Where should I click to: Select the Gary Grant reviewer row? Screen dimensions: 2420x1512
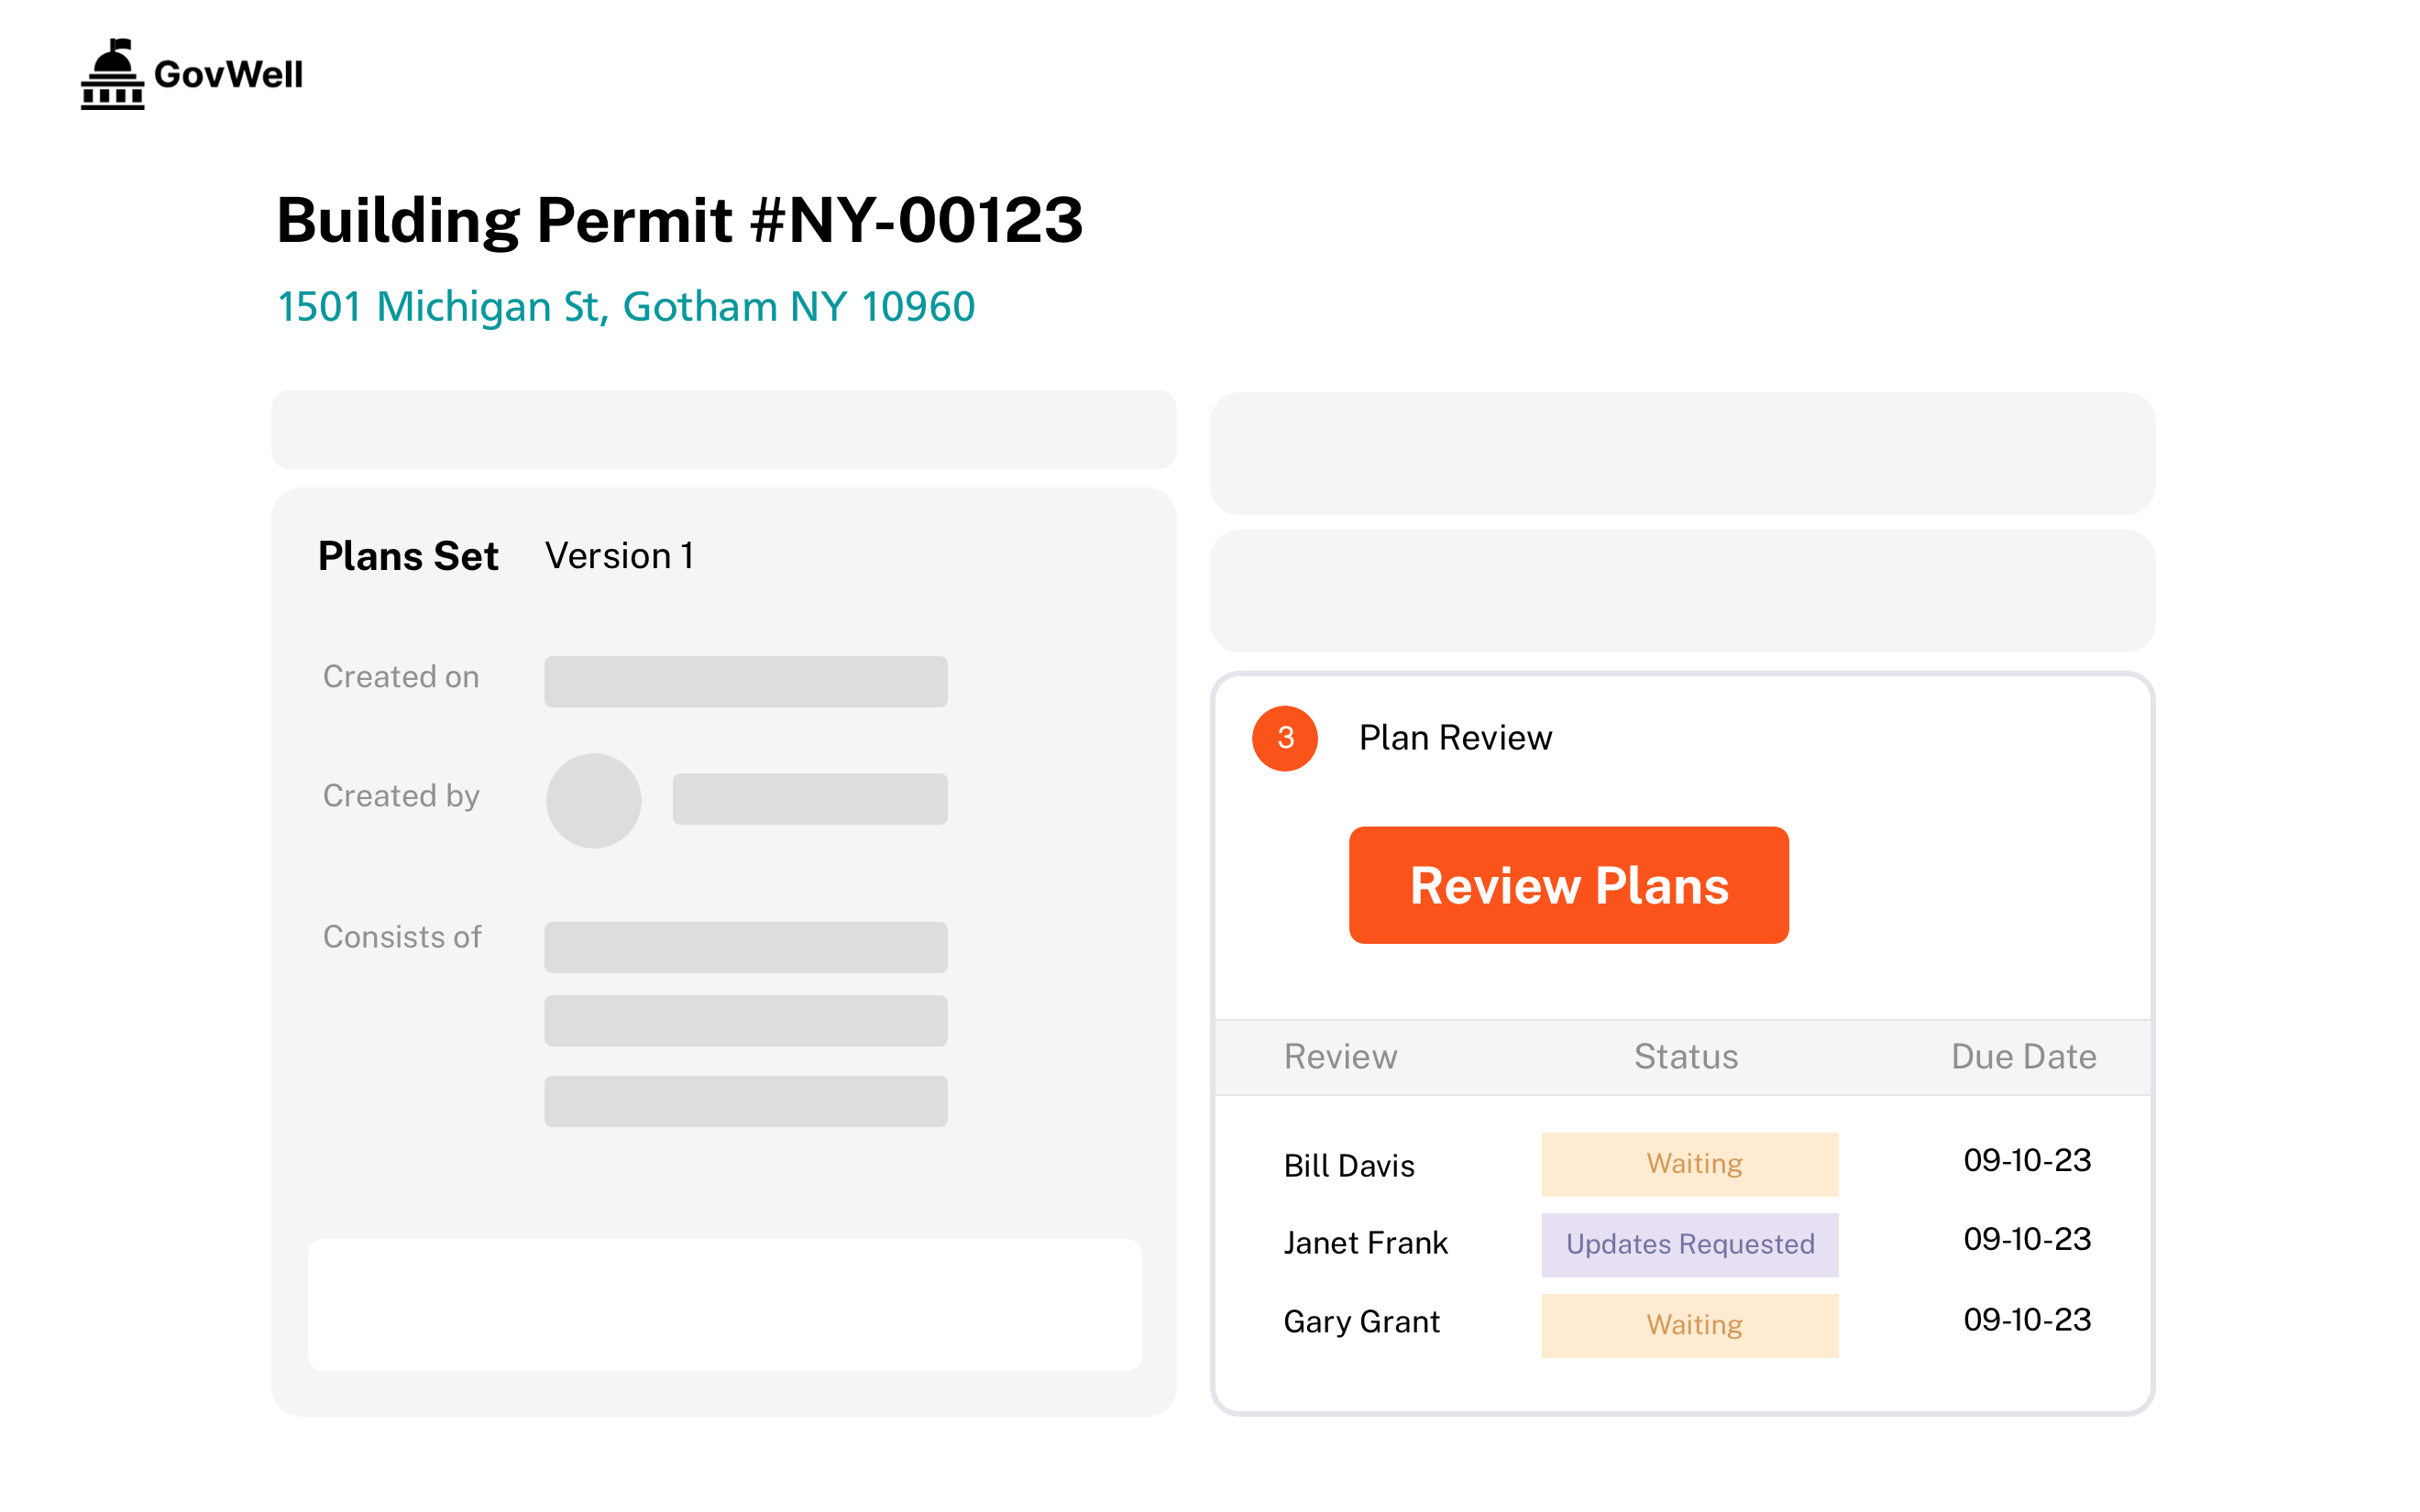click(x=1361, y=1322)
